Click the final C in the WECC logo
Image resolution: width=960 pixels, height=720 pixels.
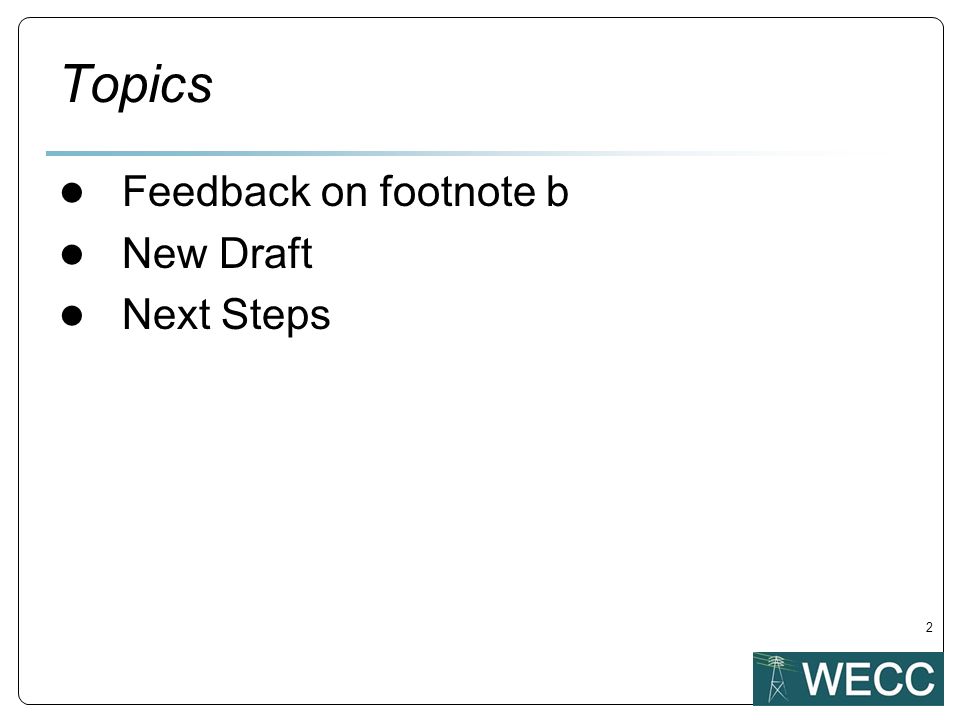click(x=918, y=678)
